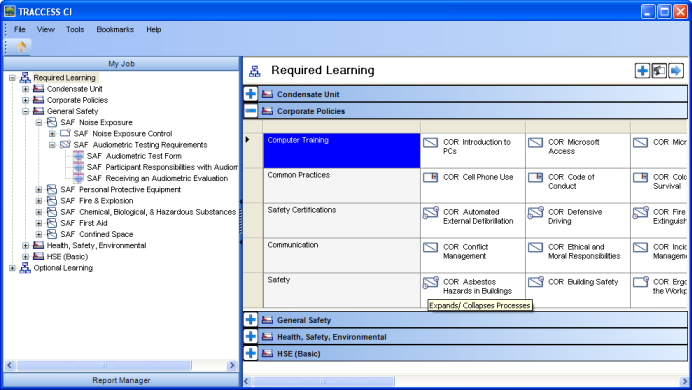Expand Condensate Unit section in right panel
Screen dimensions: 692x390
[x=250, y=94]
